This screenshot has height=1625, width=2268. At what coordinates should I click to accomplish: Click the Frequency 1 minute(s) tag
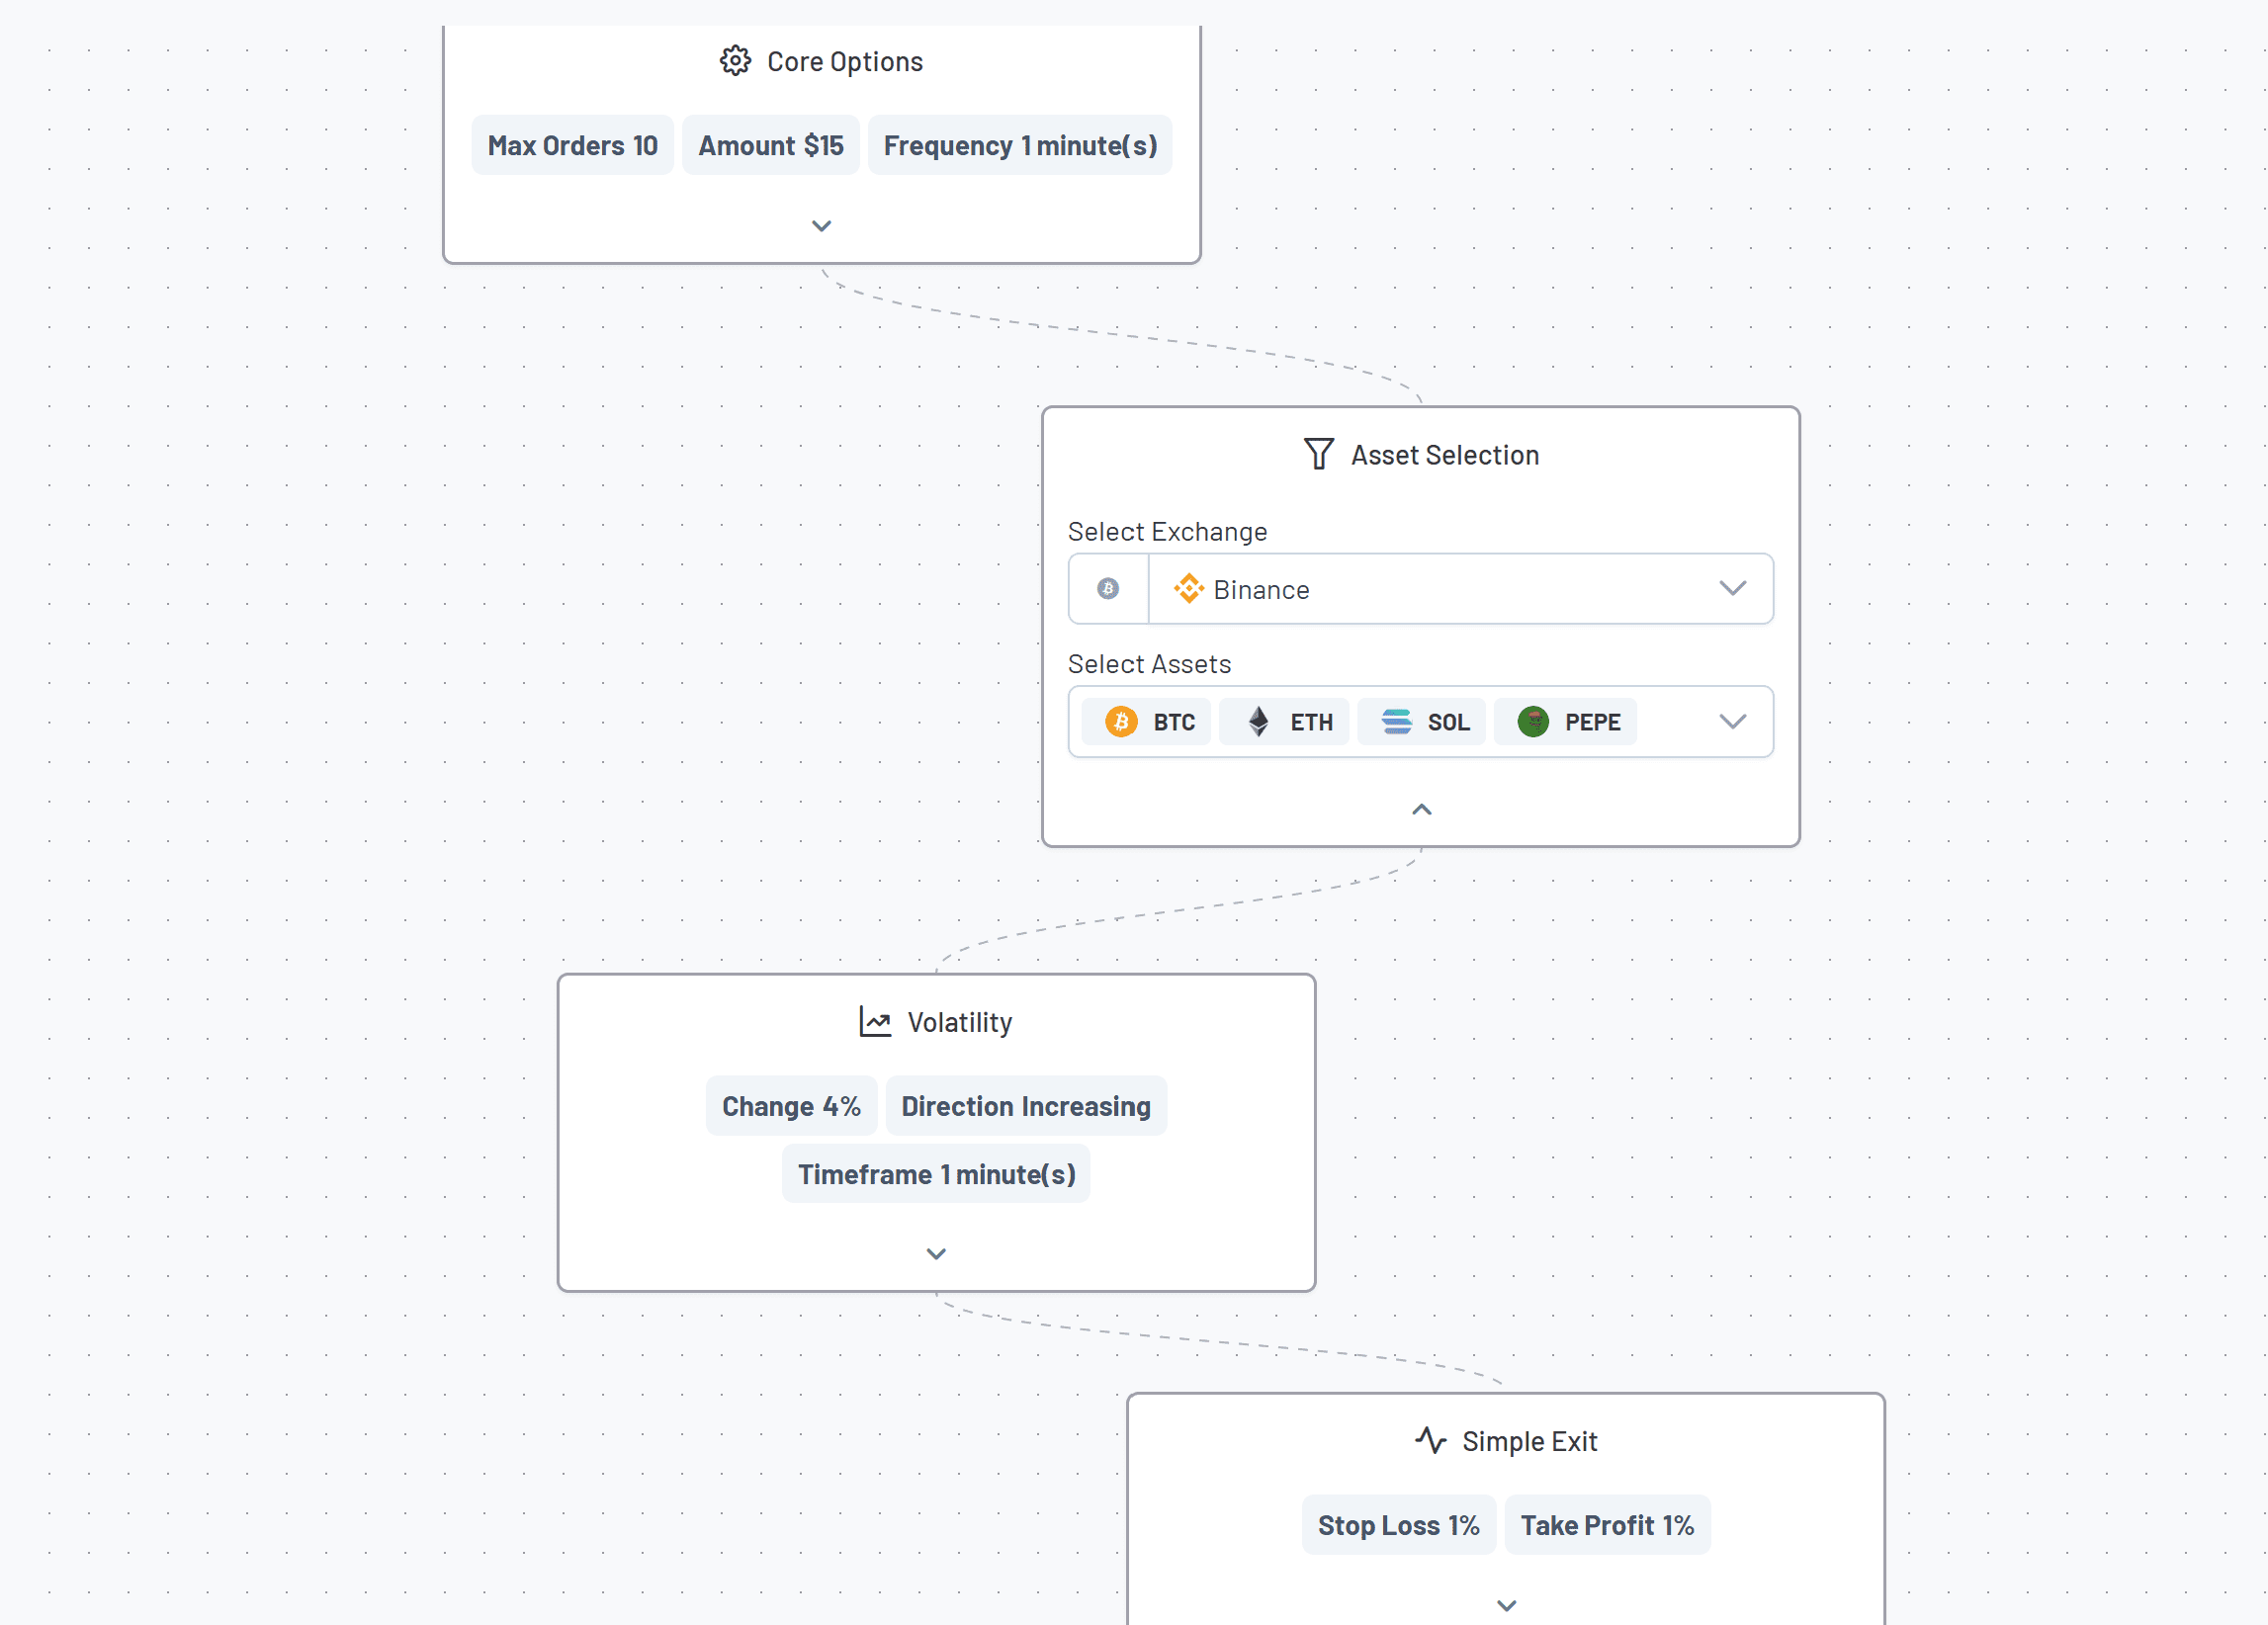[x=1020, y=146]
